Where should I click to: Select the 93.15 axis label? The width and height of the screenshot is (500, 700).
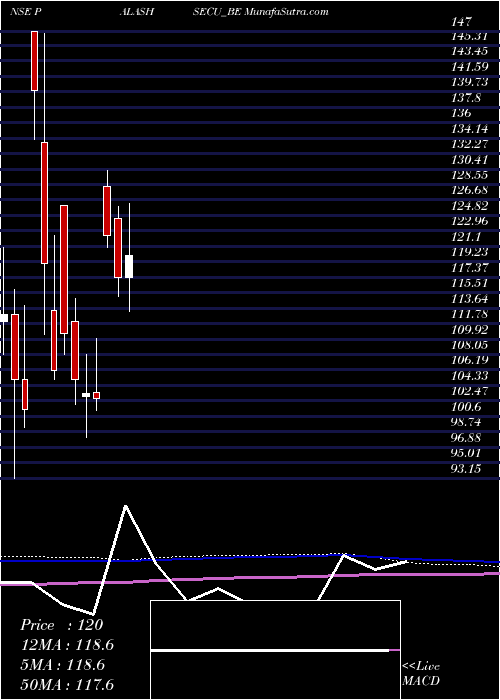click(466, 468)
